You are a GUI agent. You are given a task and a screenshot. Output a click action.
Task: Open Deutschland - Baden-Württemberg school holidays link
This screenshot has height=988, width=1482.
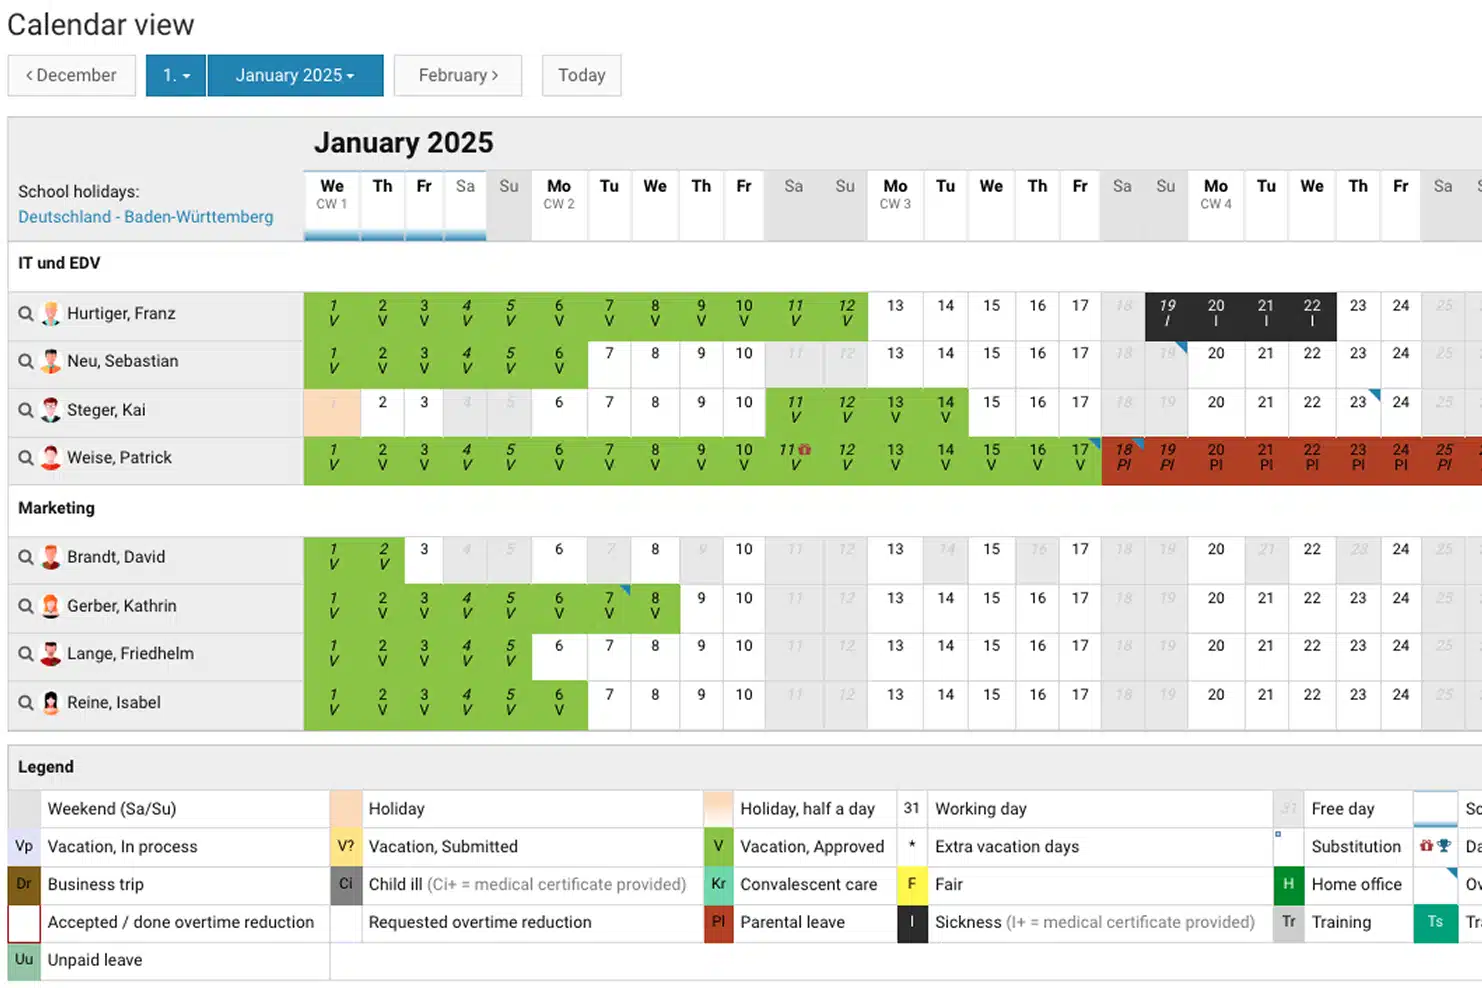click(146, 217)
